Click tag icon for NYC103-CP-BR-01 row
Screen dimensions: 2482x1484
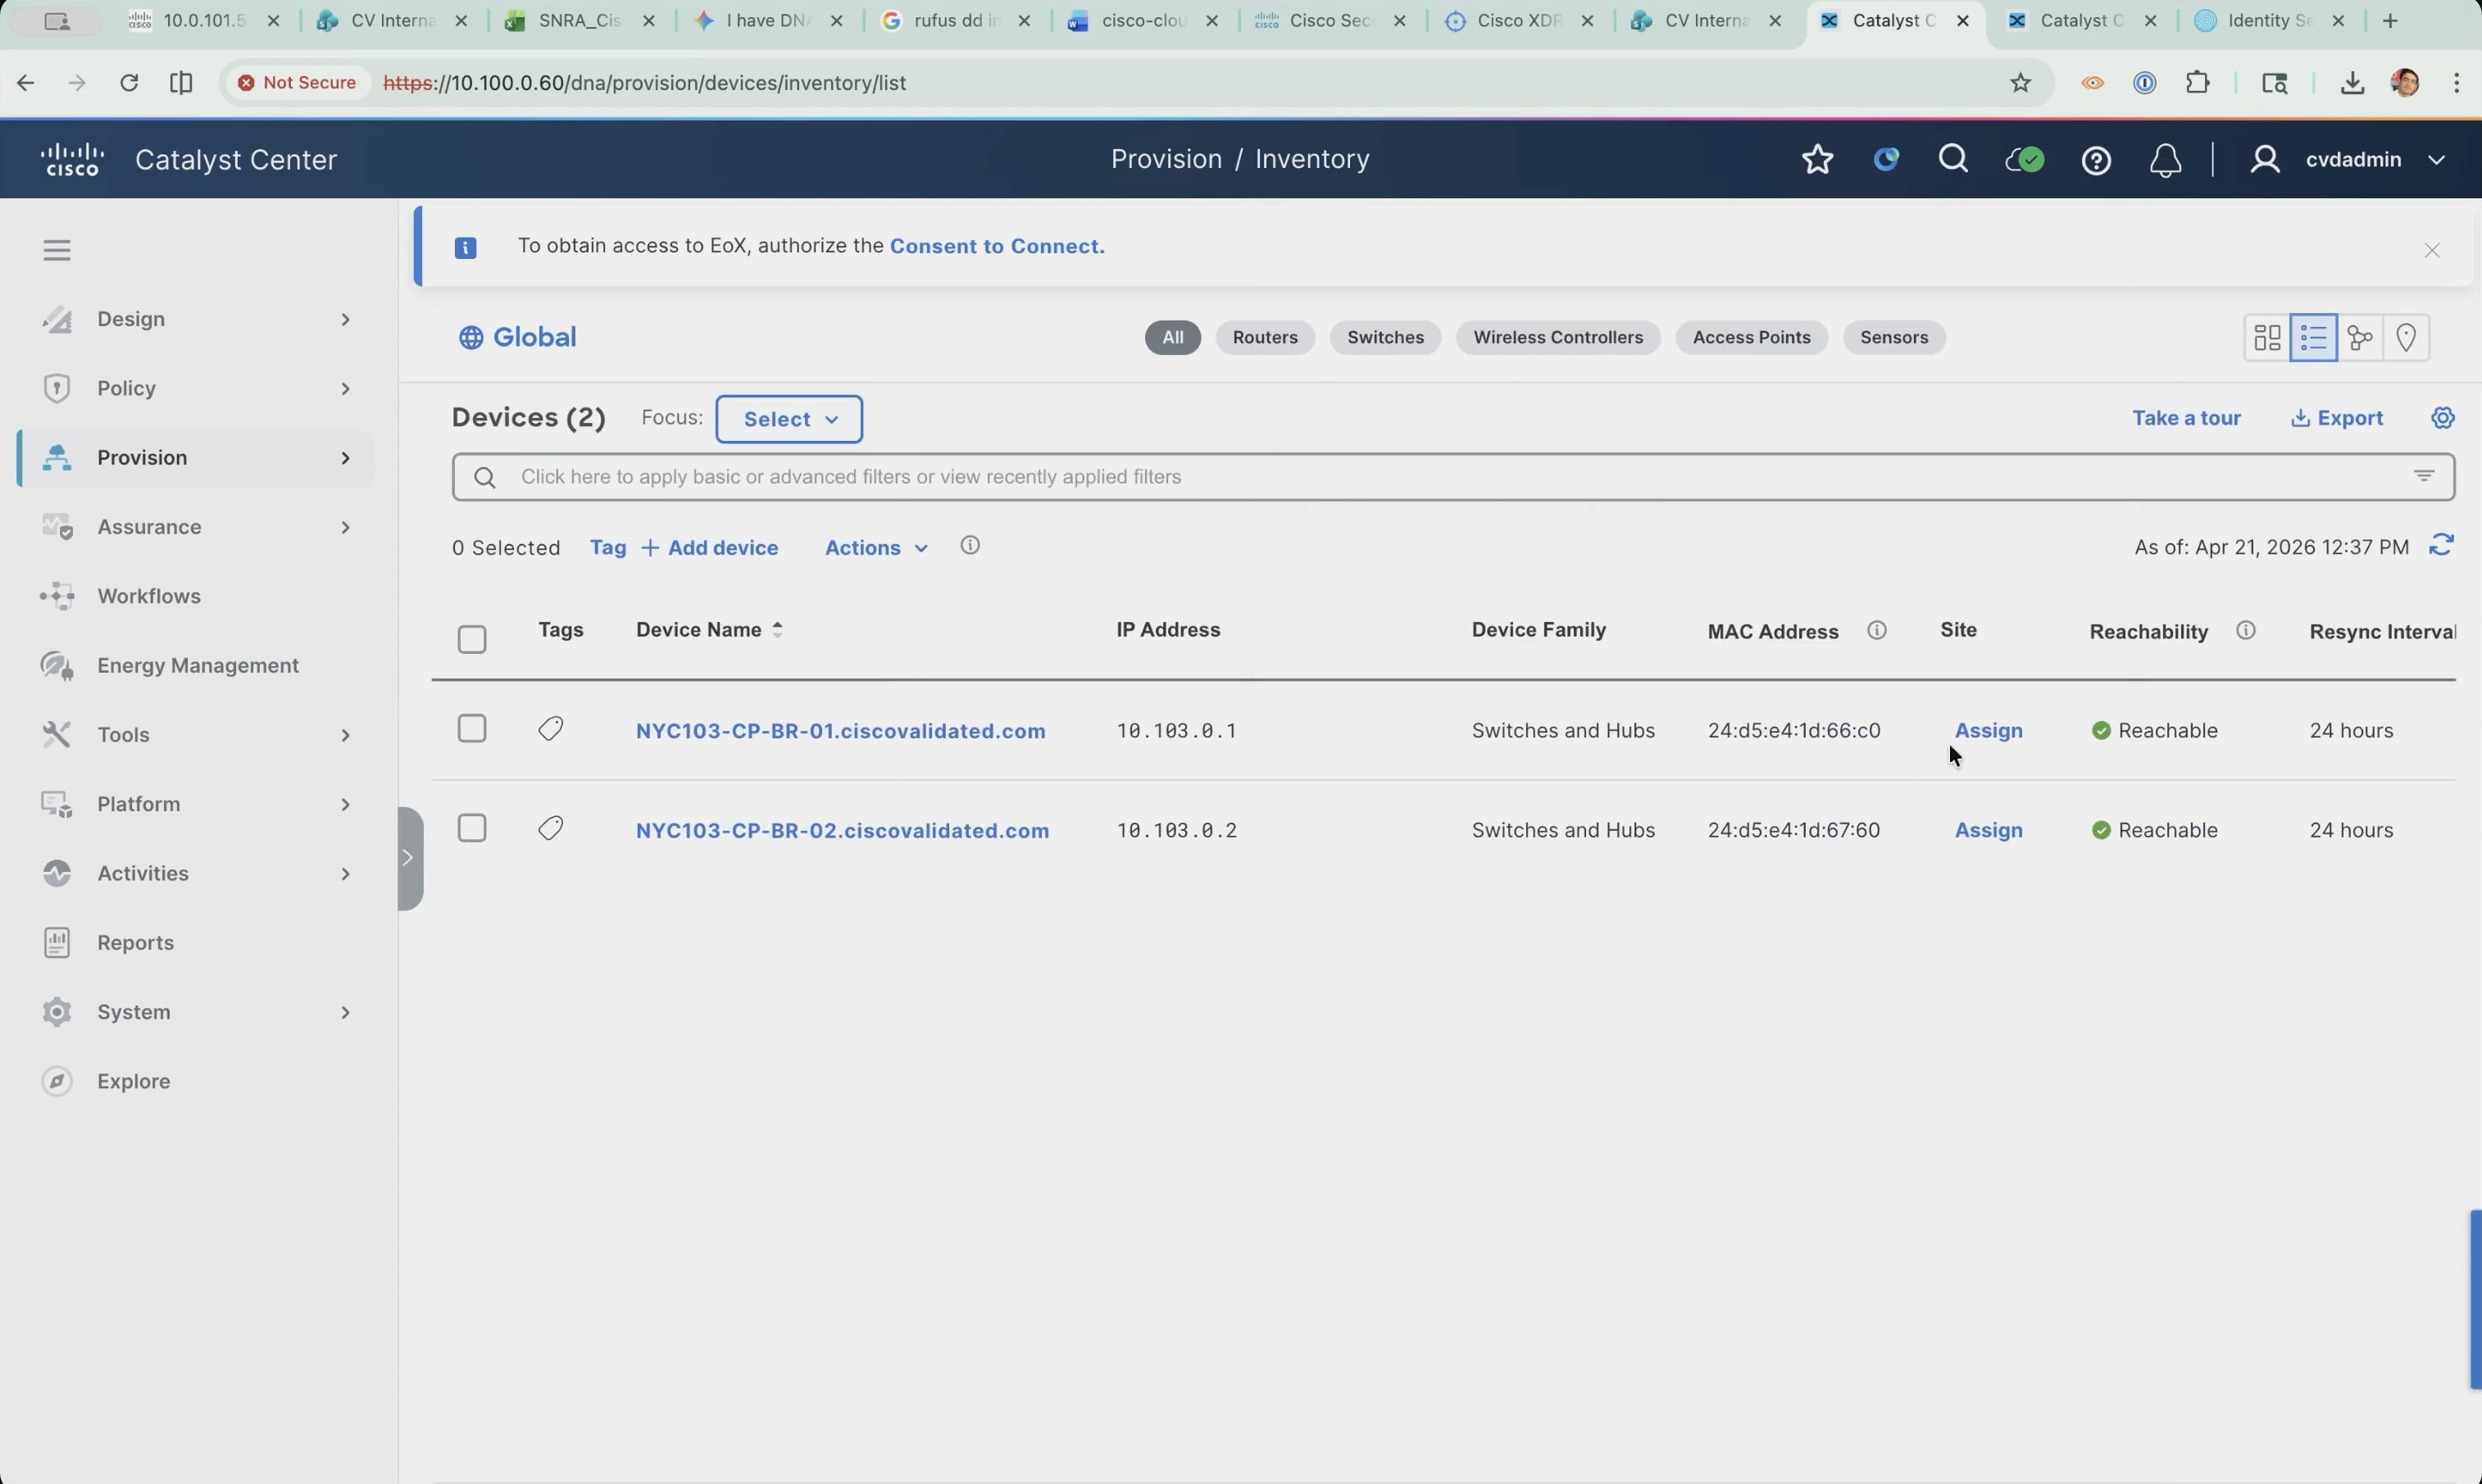551,730
